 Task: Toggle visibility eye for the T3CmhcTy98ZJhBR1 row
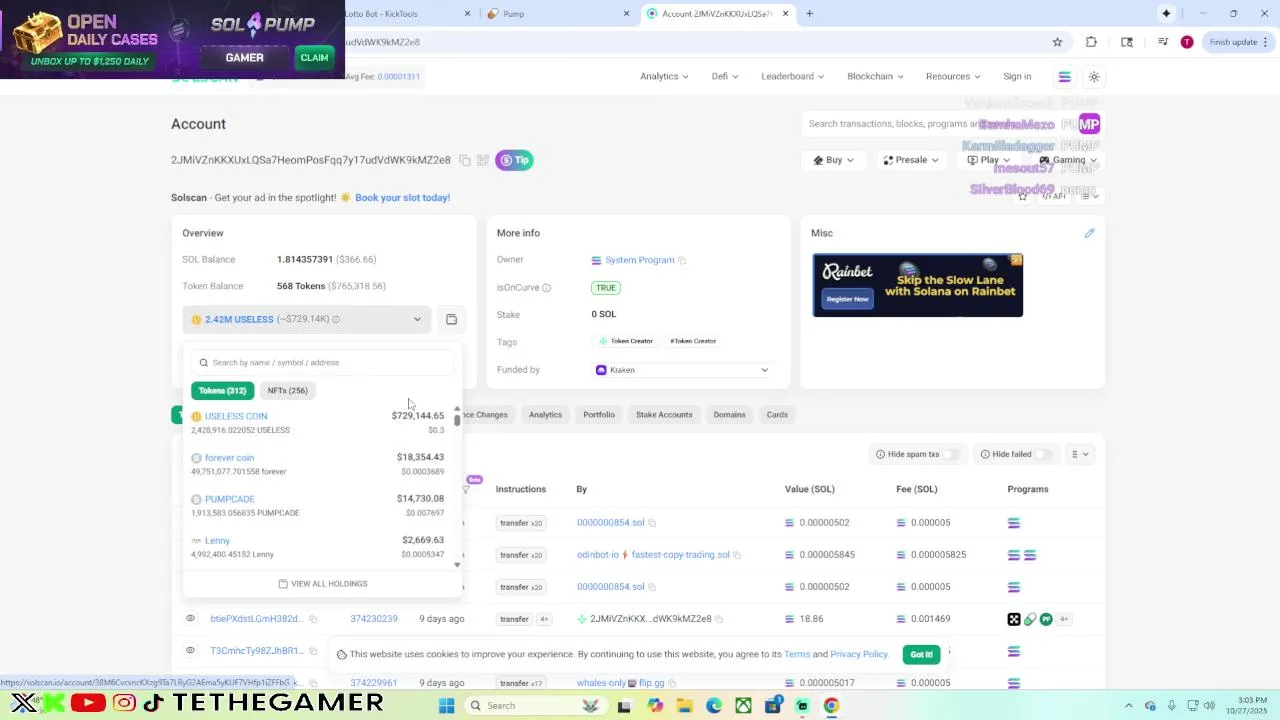[x=190, y=651]
